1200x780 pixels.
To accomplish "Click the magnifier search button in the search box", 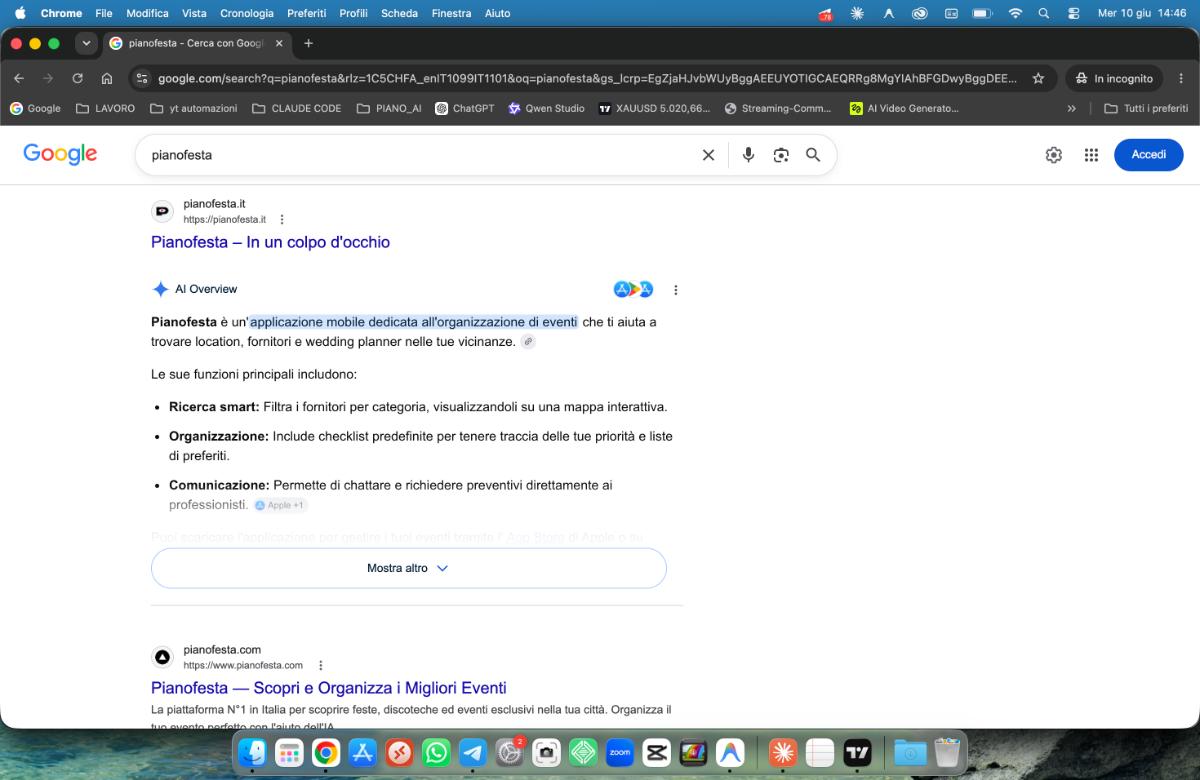I will point(813,155).
